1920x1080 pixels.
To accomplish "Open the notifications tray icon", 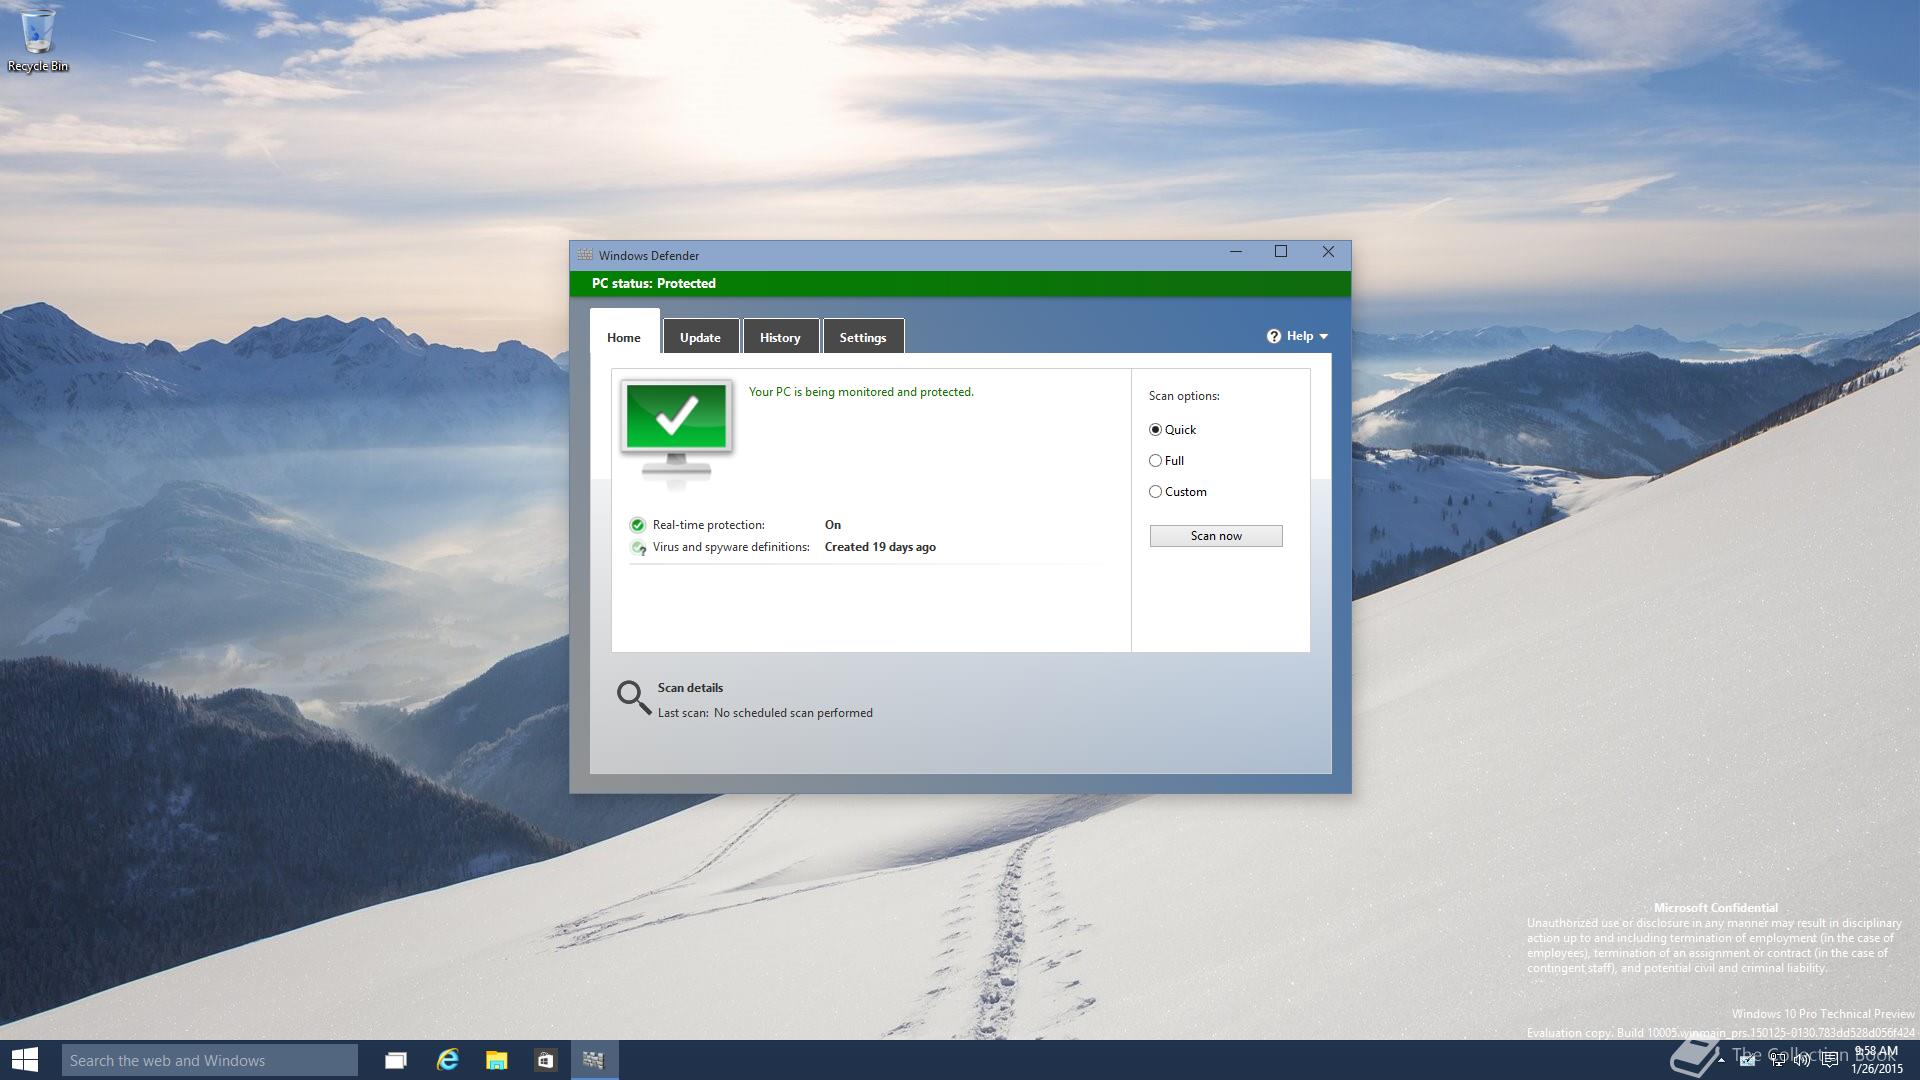I will [x=1830, y=1060].
